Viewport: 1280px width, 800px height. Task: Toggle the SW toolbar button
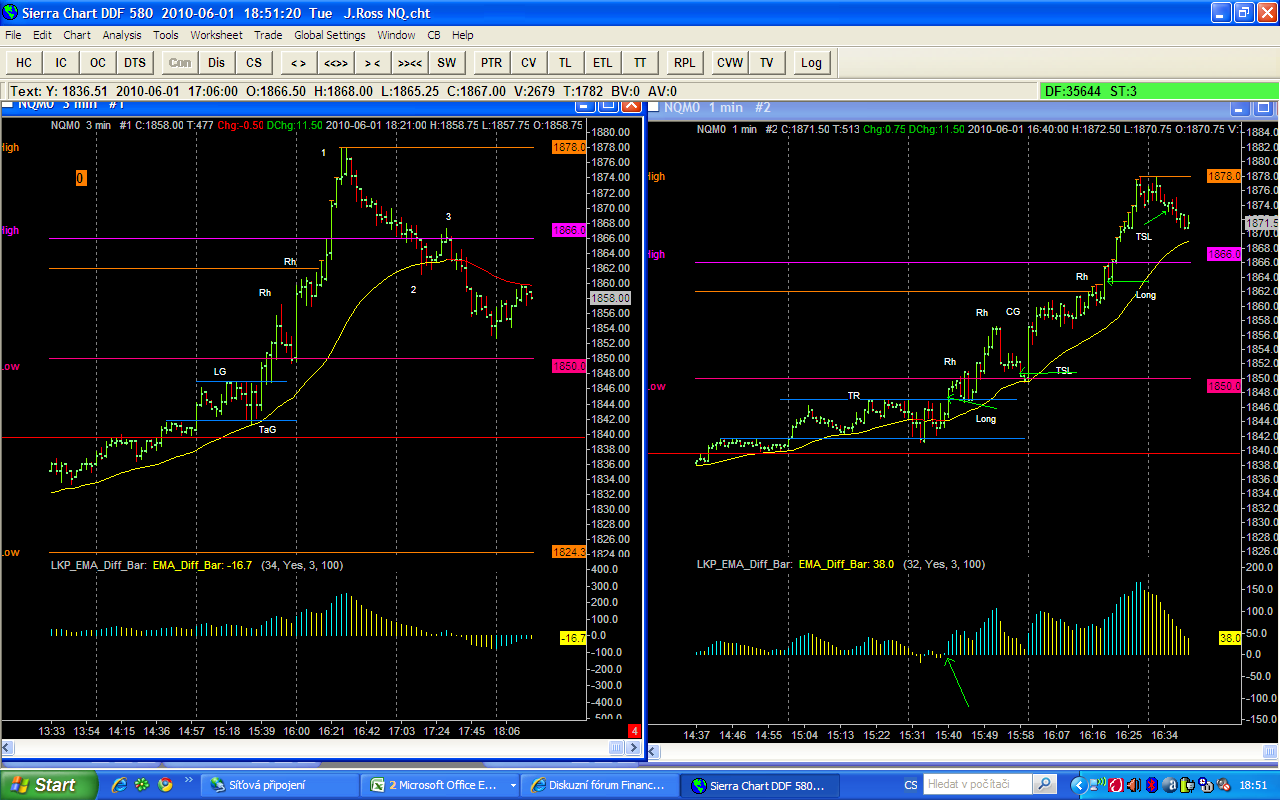(x=446, y=62)
